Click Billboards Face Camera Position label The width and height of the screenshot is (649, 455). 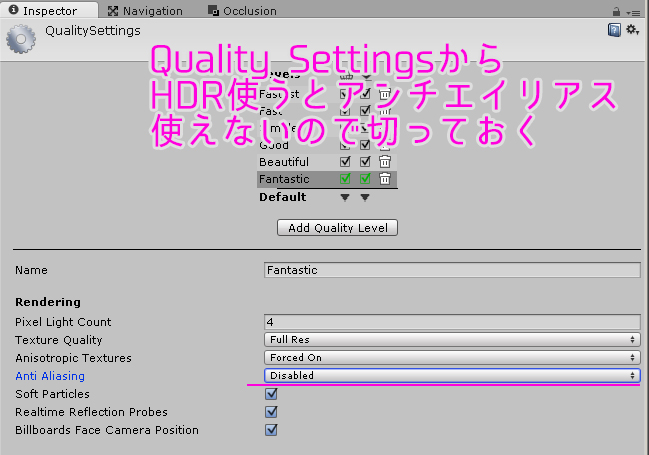coord(107,430)
